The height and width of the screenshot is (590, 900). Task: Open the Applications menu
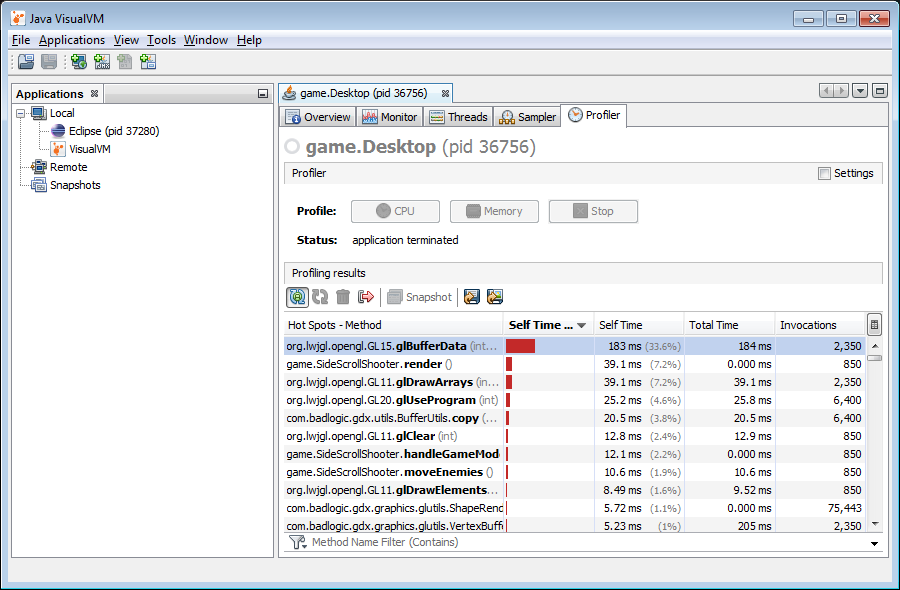pyautogui.click(x=72, y=40)
